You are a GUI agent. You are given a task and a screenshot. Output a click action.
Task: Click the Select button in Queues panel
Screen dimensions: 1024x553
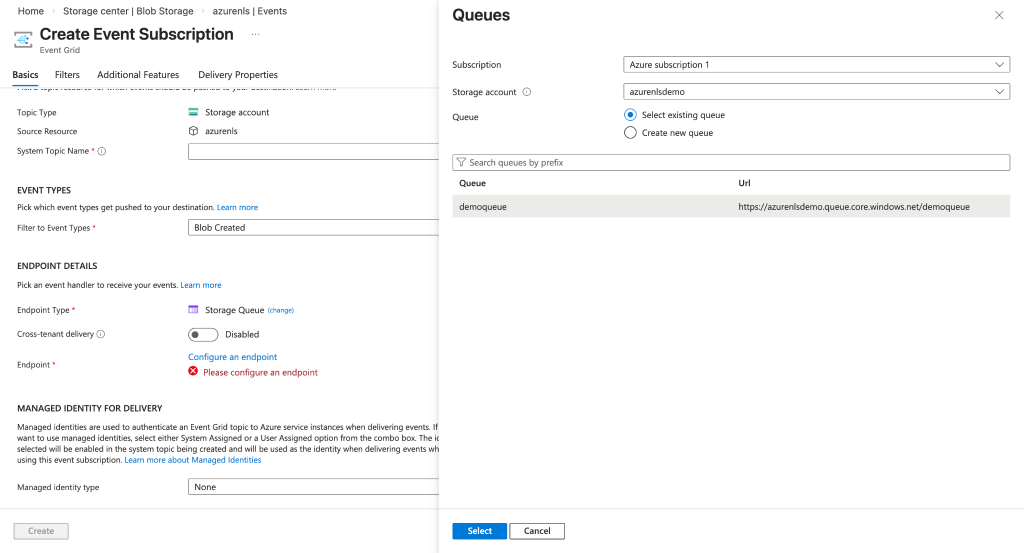[x=479, y=531]
